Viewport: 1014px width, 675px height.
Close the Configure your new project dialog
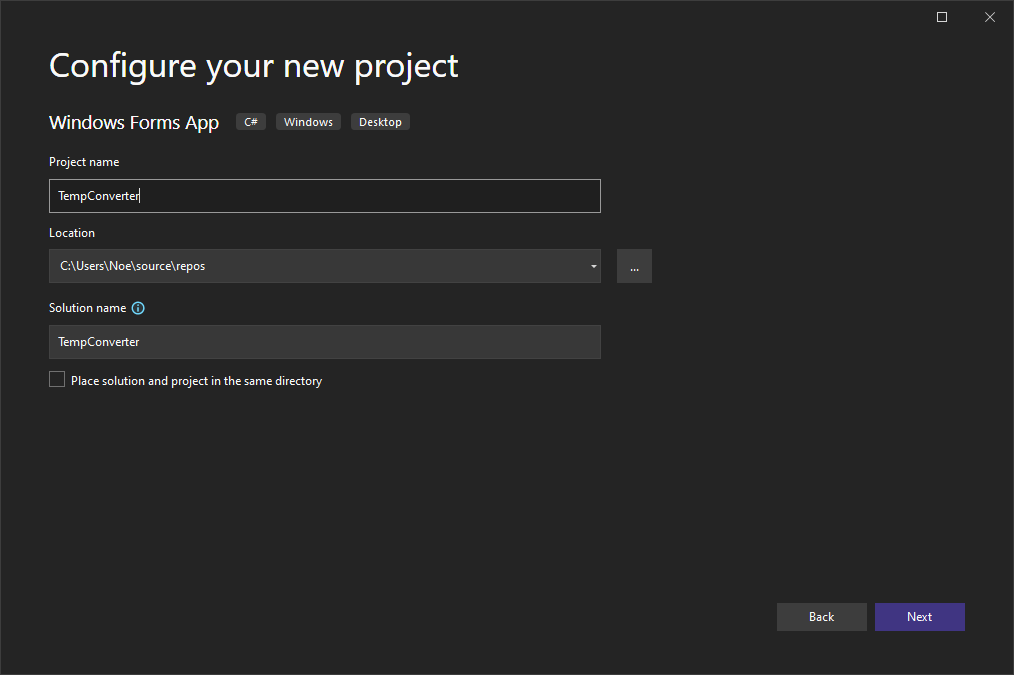click(x=989, y=17)
